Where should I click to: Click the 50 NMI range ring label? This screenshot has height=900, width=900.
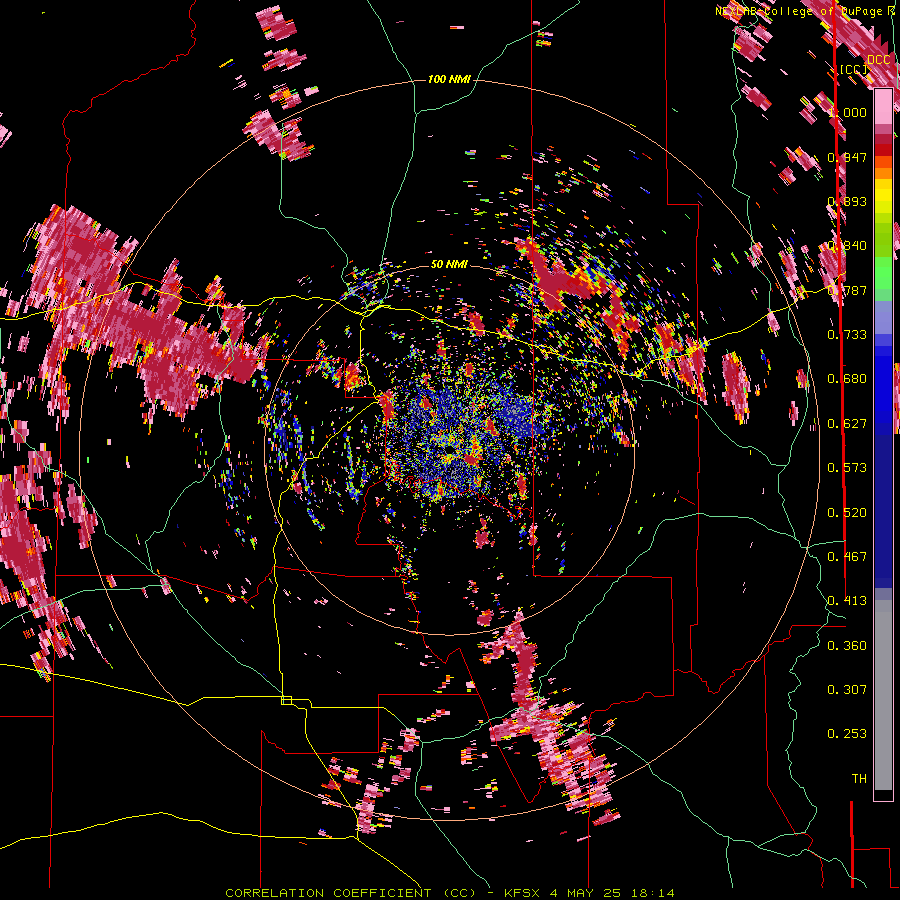(x=449, y=264)
